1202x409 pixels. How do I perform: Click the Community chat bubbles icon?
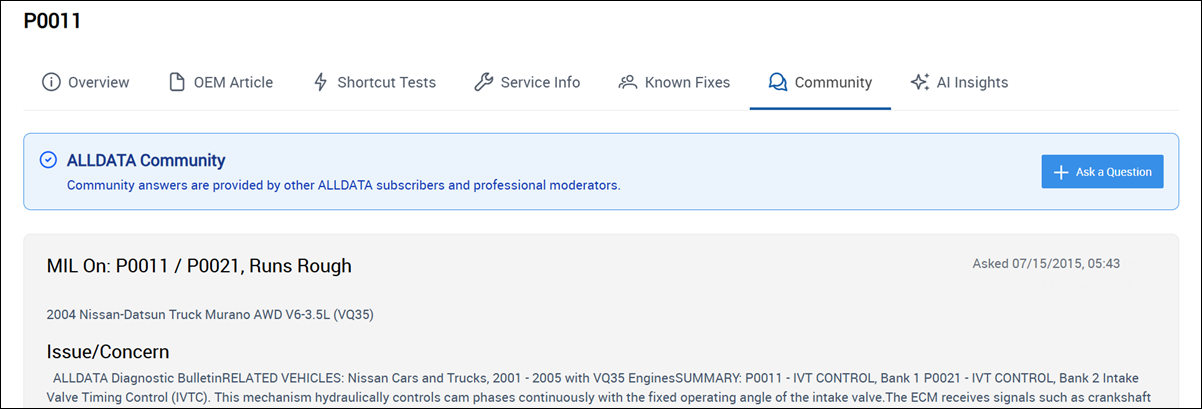777,82
